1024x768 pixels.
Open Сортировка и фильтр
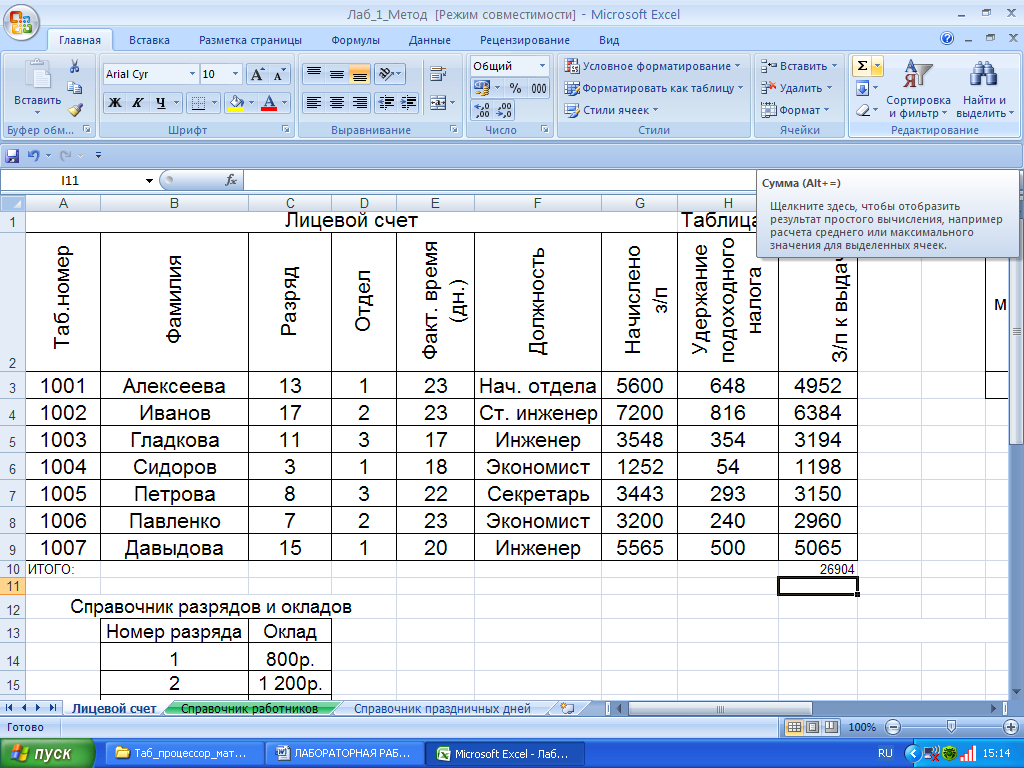pyautogui.click(x=918, y=89)
